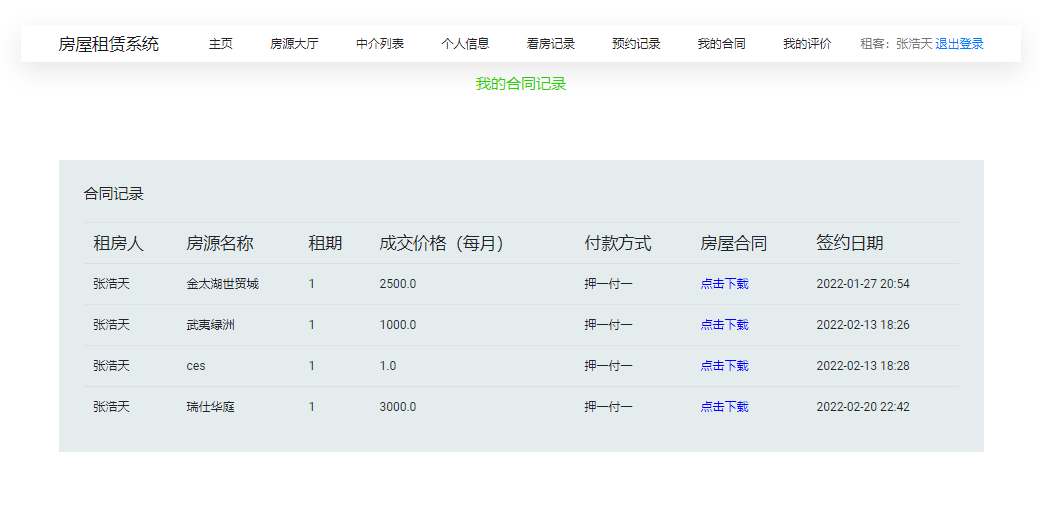Click the 签约日期 column header
1040x530 pixels.
850,243
